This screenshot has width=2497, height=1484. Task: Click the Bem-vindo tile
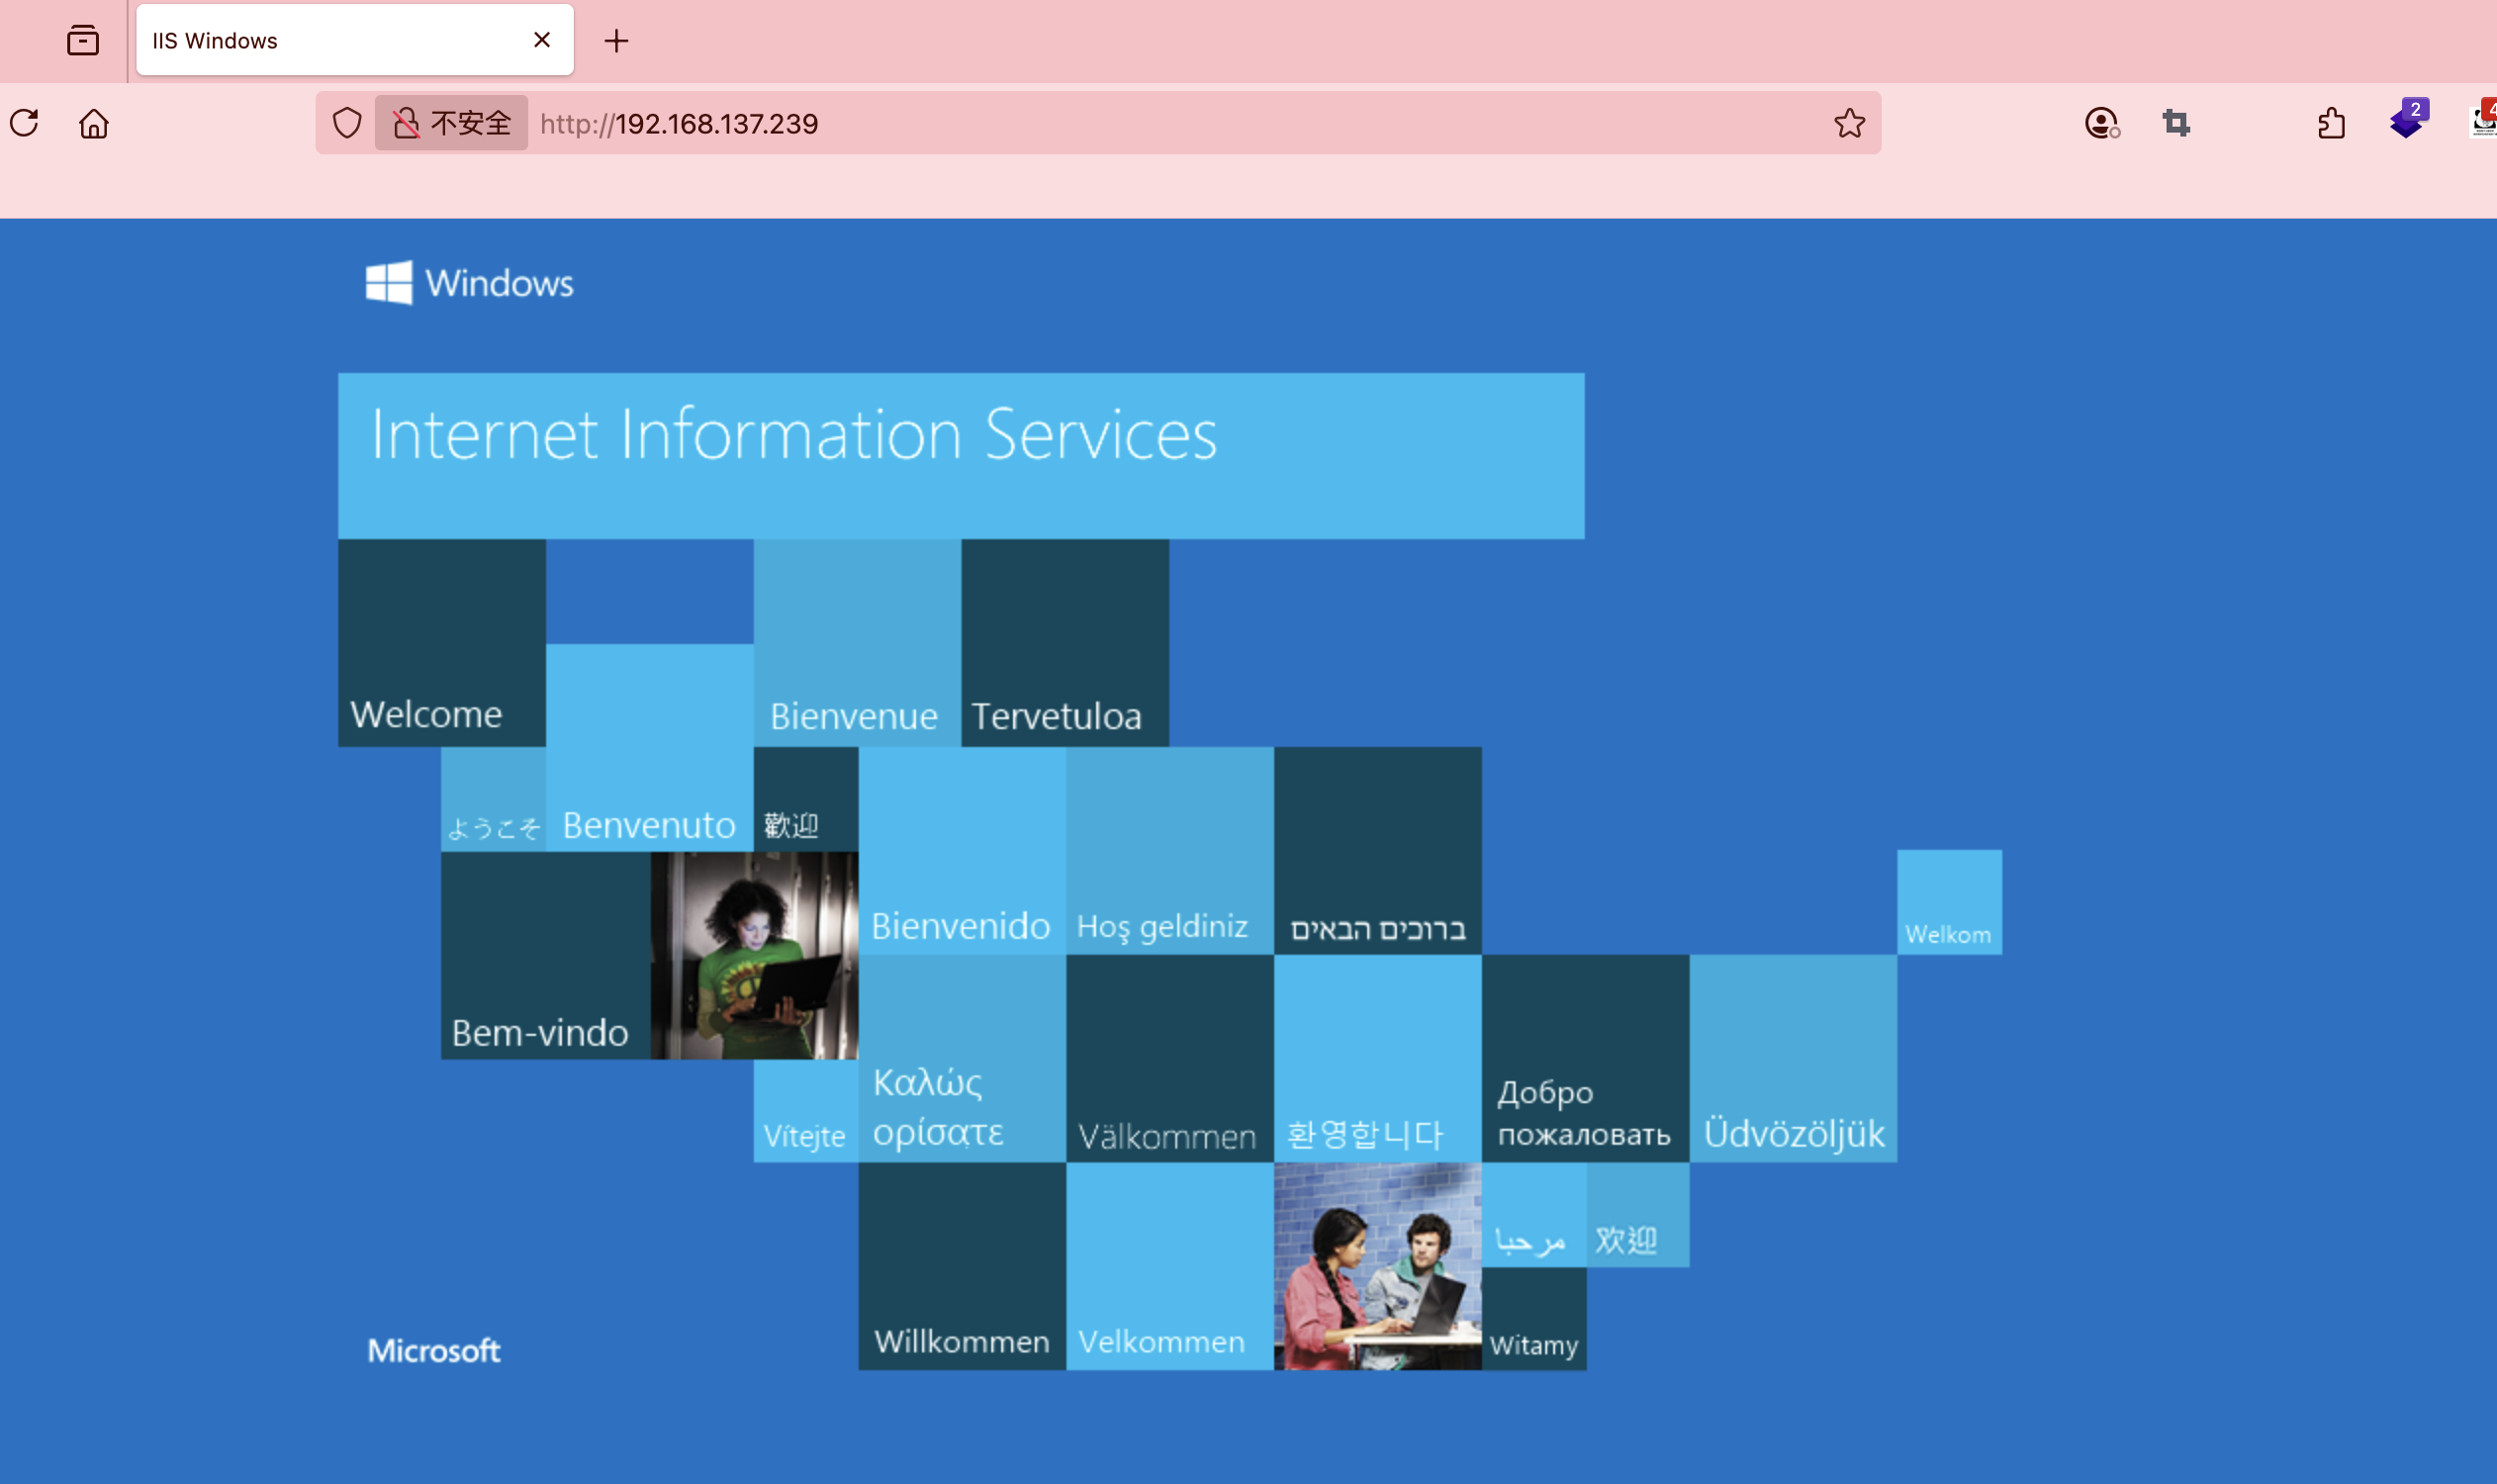pos(546,955)
